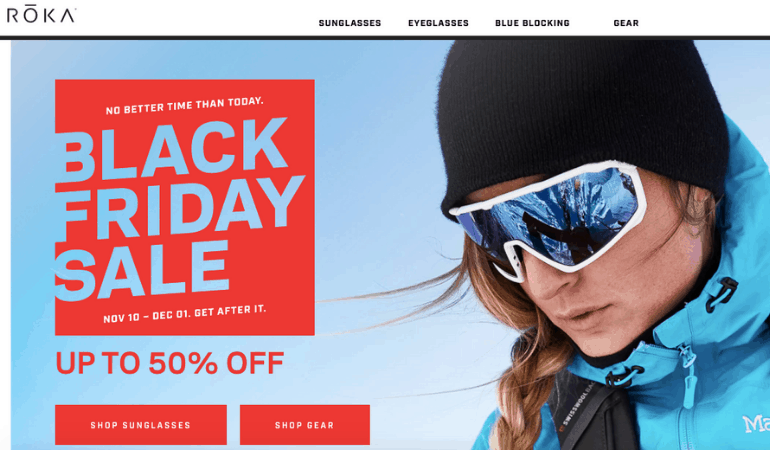
Task: Open the Sunglasses menu
Action: pos(350,23)
